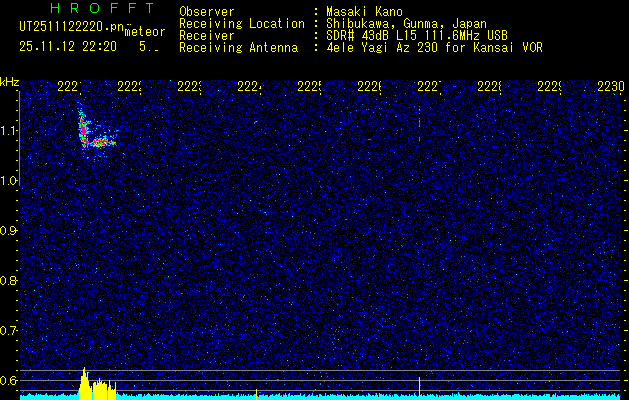Image resolution: width=629 pixels, height=400 pixels.
Task: Click time axis label 2223
Action: tap(189, 87)
